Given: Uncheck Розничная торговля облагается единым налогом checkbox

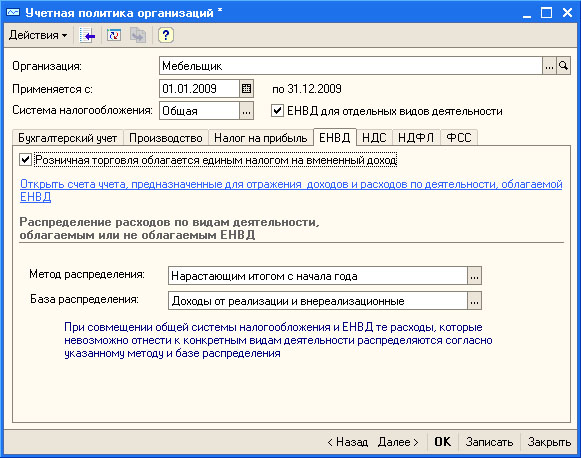Looking at the screenshot, I should coord(25,160).
